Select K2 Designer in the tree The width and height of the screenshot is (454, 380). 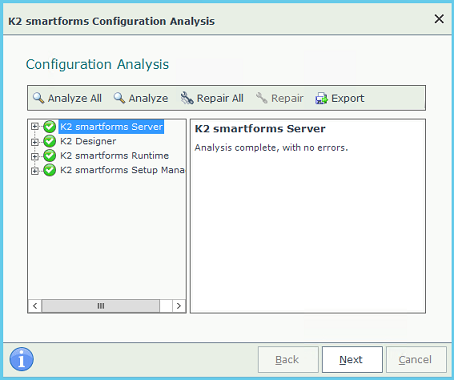tap(88, 141)
